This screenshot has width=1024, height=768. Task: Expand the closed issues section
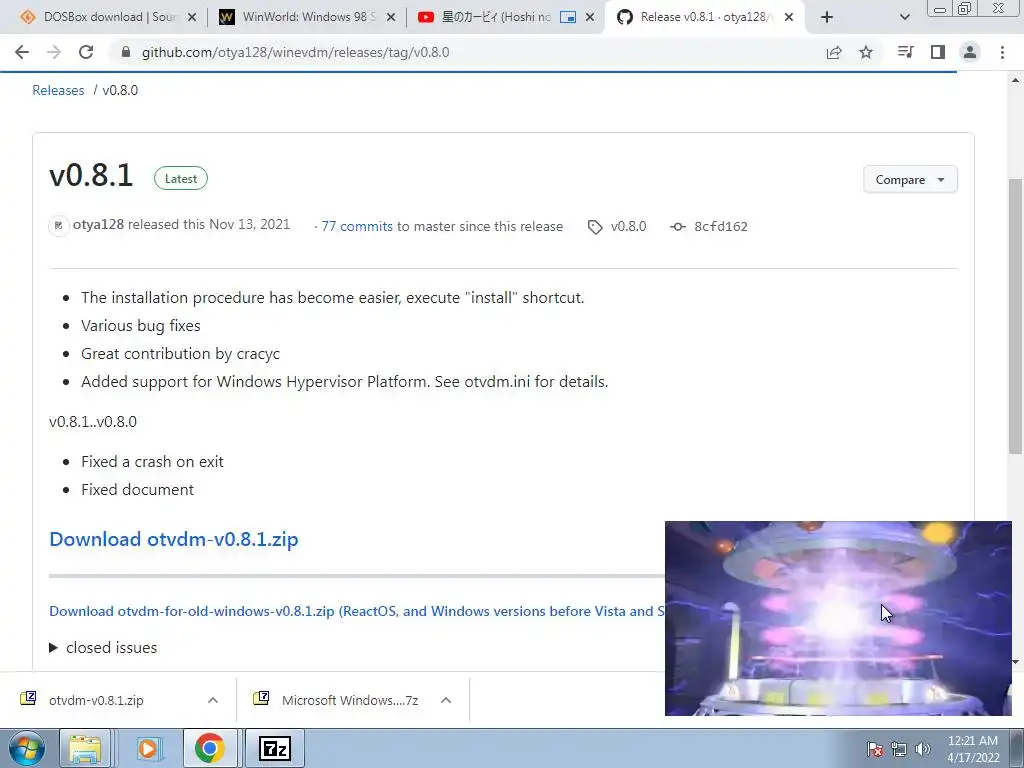point(103,648)
